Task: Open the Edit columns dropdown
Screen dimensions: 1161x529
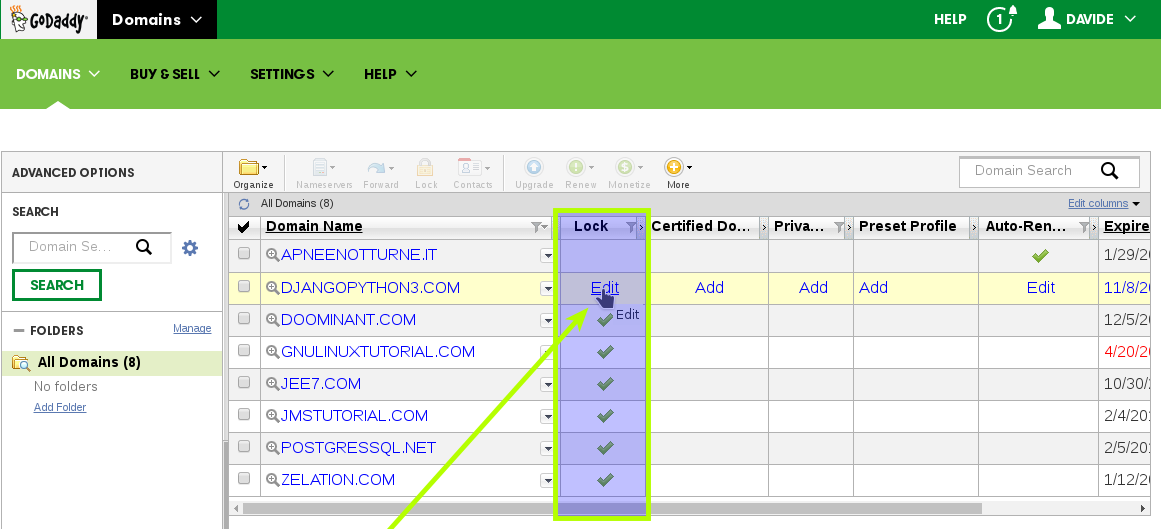Action: [1103, 203]
